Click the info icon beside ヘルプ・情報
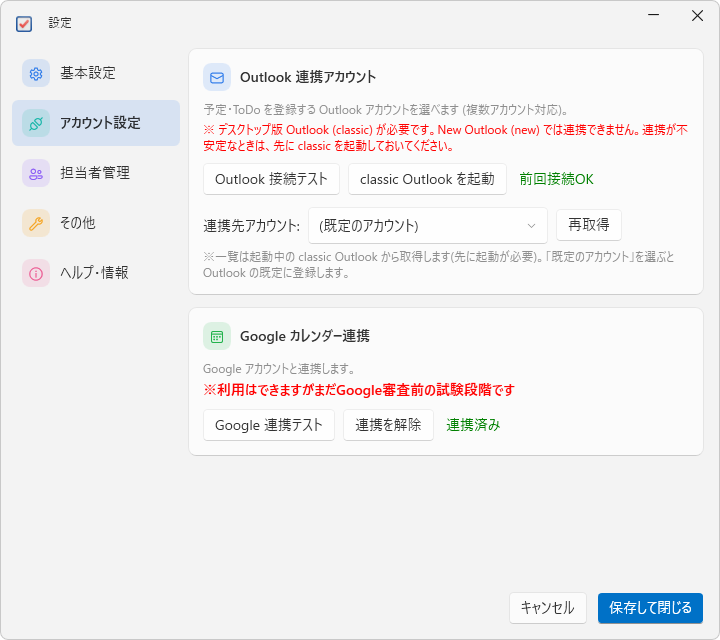This screenshot has width=720, height=640. [x=36, y=273]
